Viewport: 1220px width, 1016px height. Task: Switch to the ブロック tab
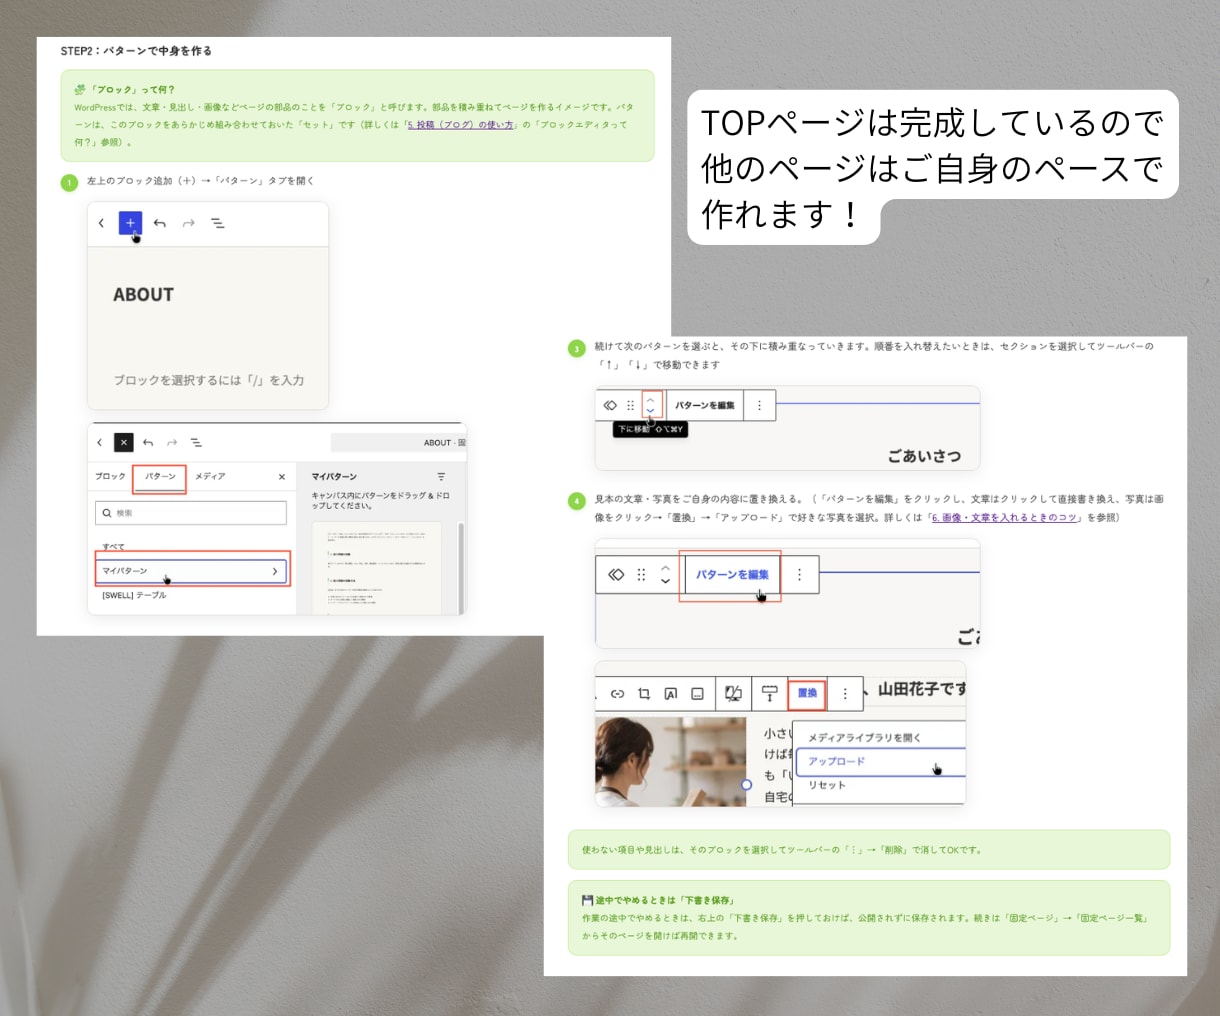pyautogui.click(x=110, y=476)
